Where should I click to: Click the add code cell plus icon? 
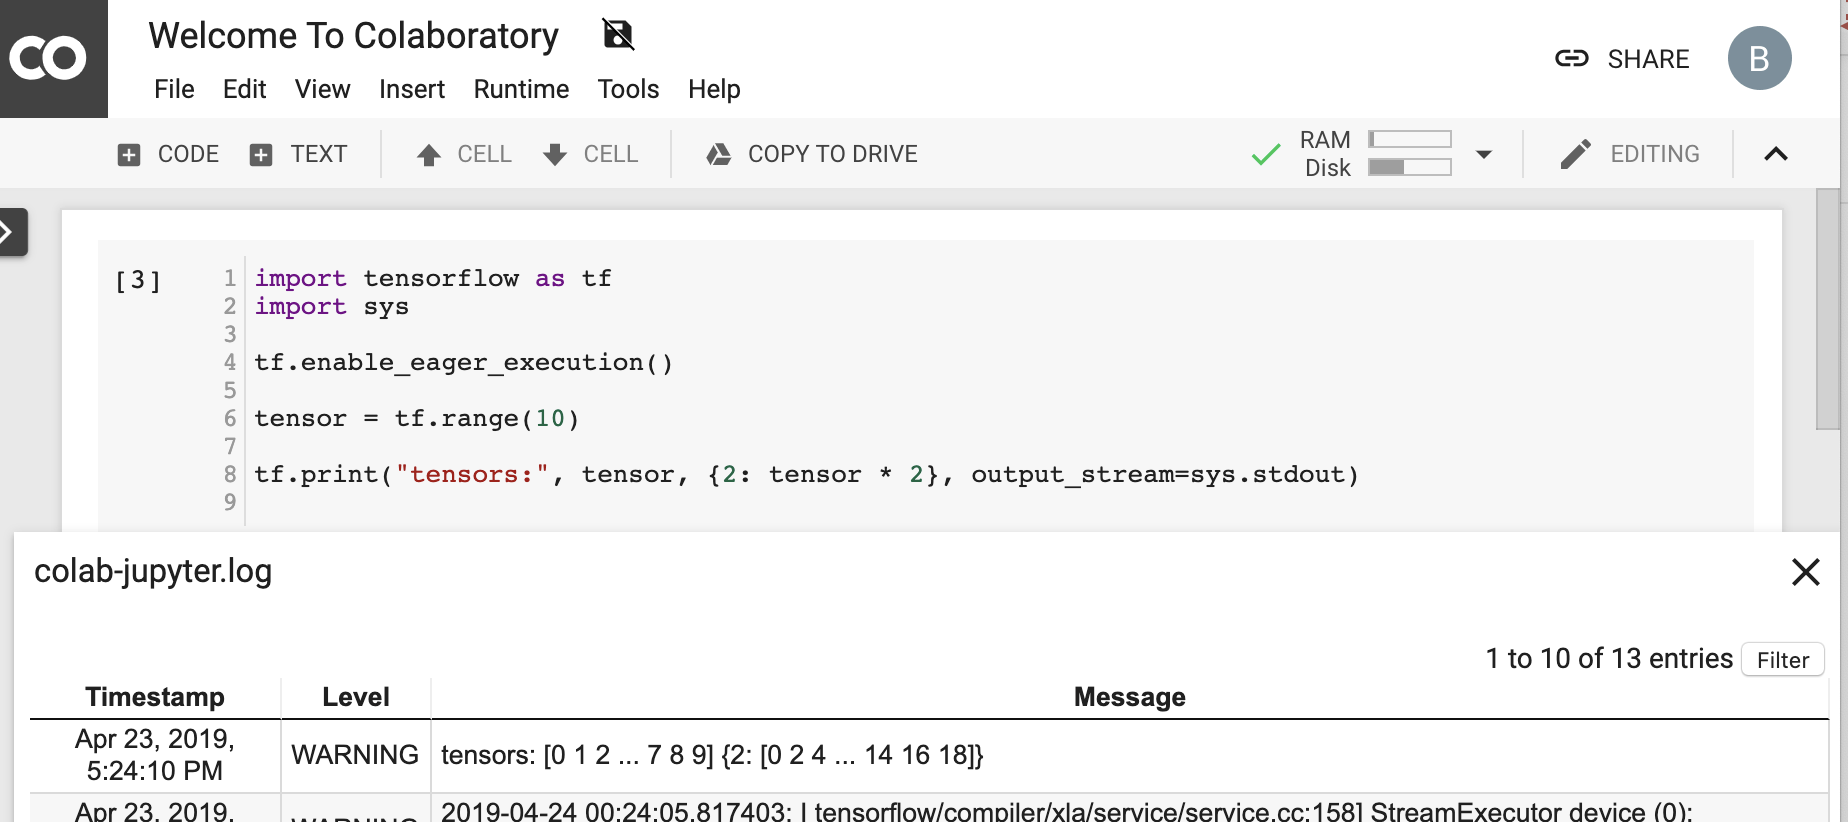(x=129, y=154)
